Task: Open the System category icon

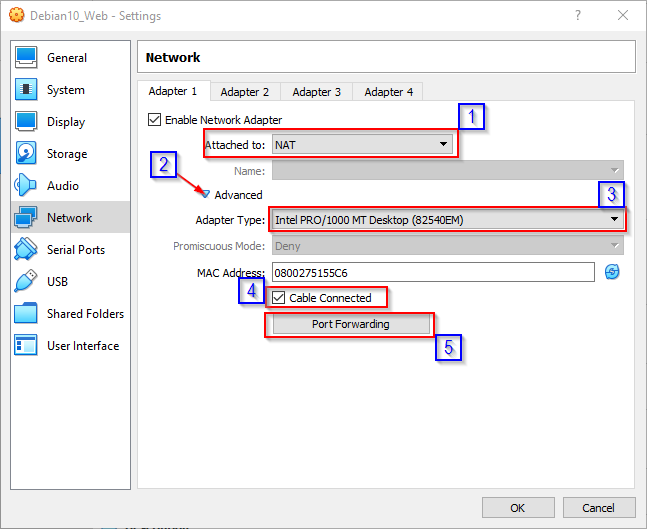Action: click(x=27, y=90)
